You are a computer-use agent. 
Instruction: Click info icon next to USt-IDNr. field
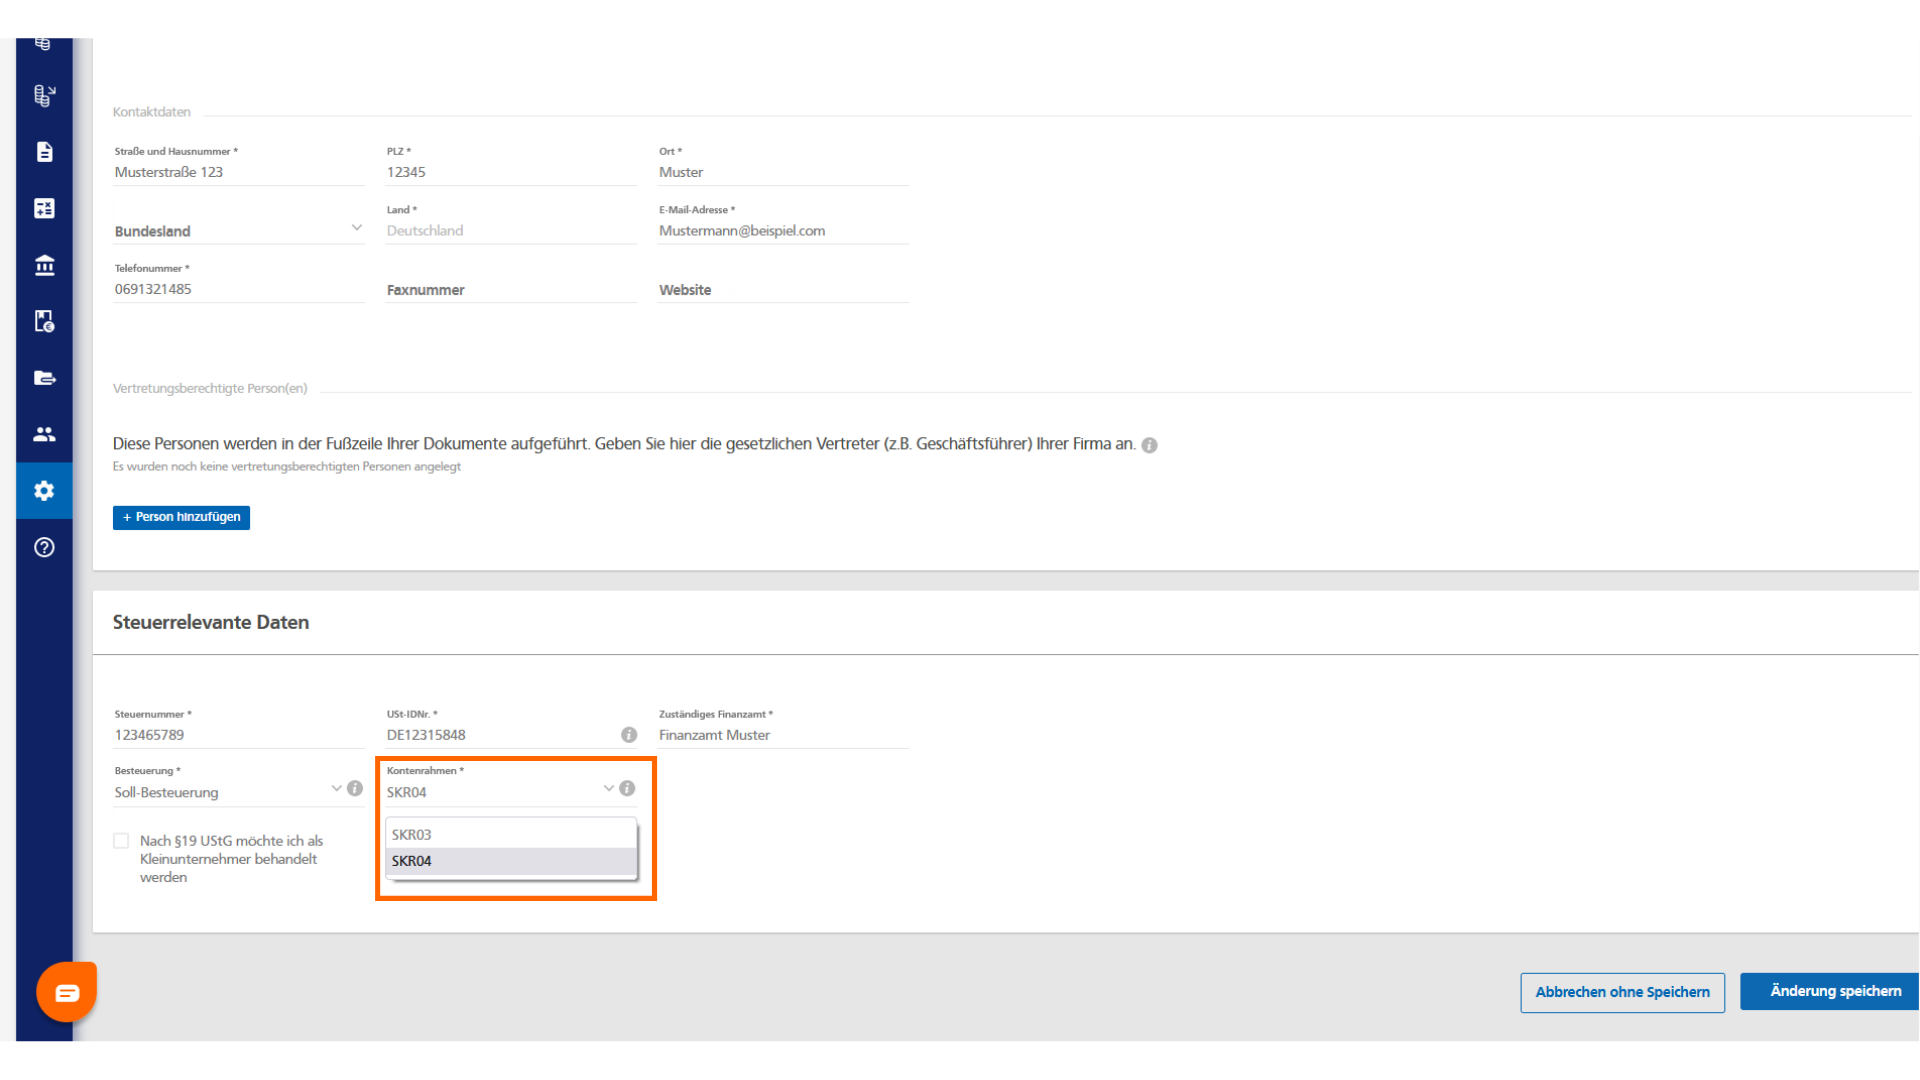click(x=629, y=735)
